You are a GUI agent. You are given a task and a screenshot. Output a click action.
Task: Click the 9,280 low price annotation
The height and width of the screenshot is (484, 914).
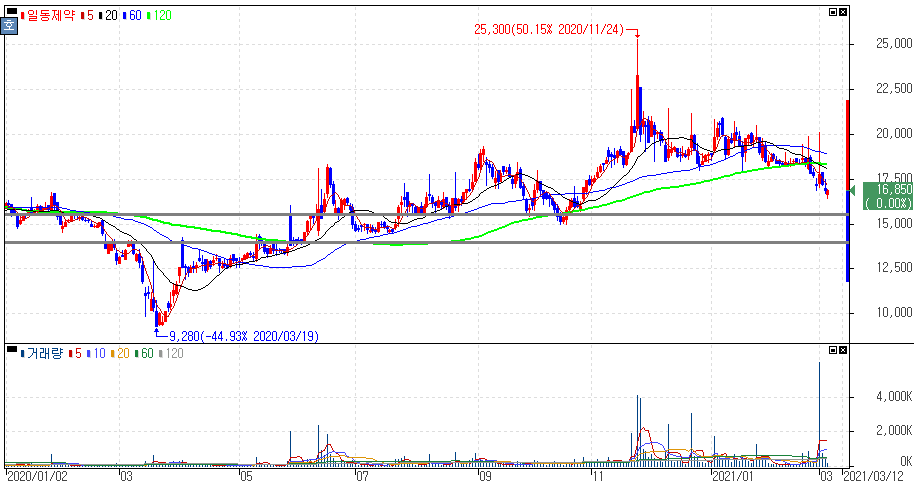[244, 336]
